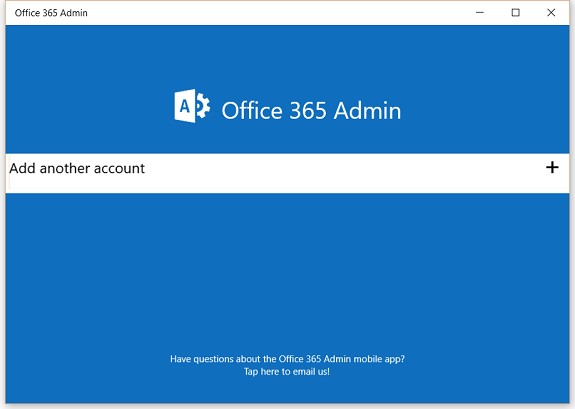This screenshot has height=409, width=575.
Task: Click the plus icon to add account
Action: [552, 168]
